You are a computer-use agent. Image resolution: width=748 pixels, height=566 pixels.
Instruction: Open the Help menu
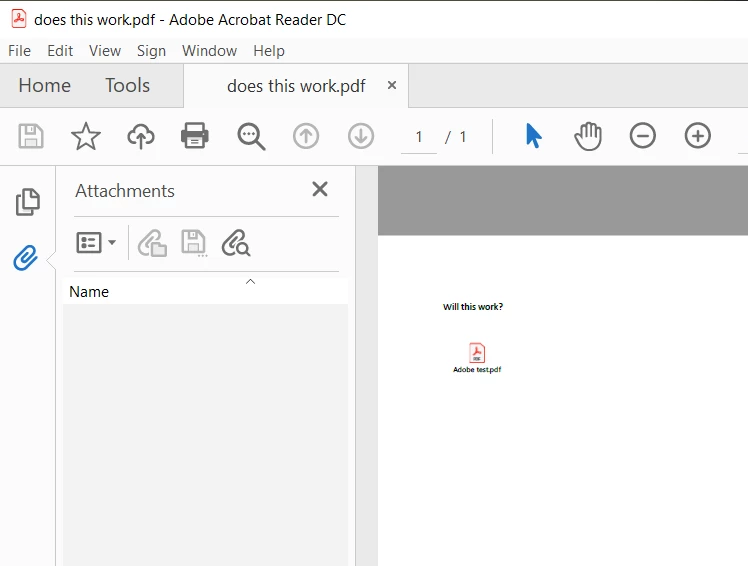[x=269, y=51]
